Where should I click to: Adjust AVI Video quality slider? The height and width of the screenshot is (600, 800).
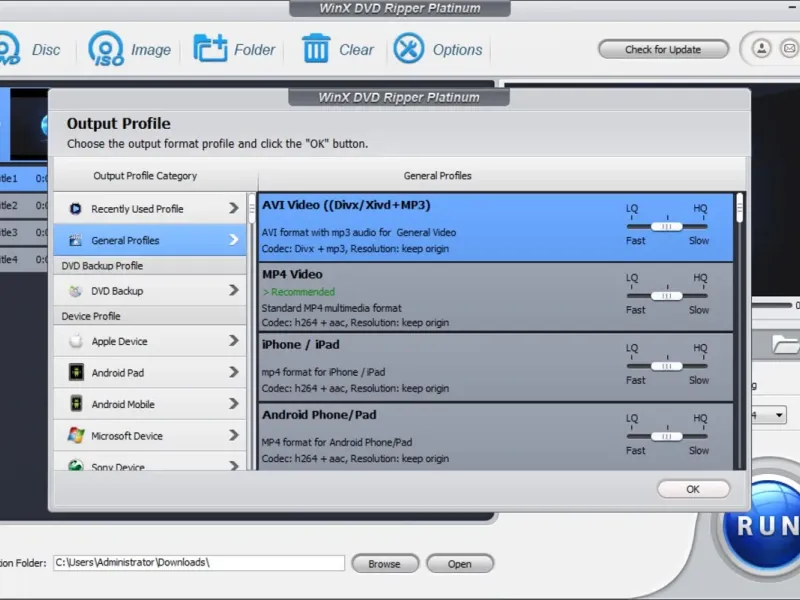click(x=666, y=227)
